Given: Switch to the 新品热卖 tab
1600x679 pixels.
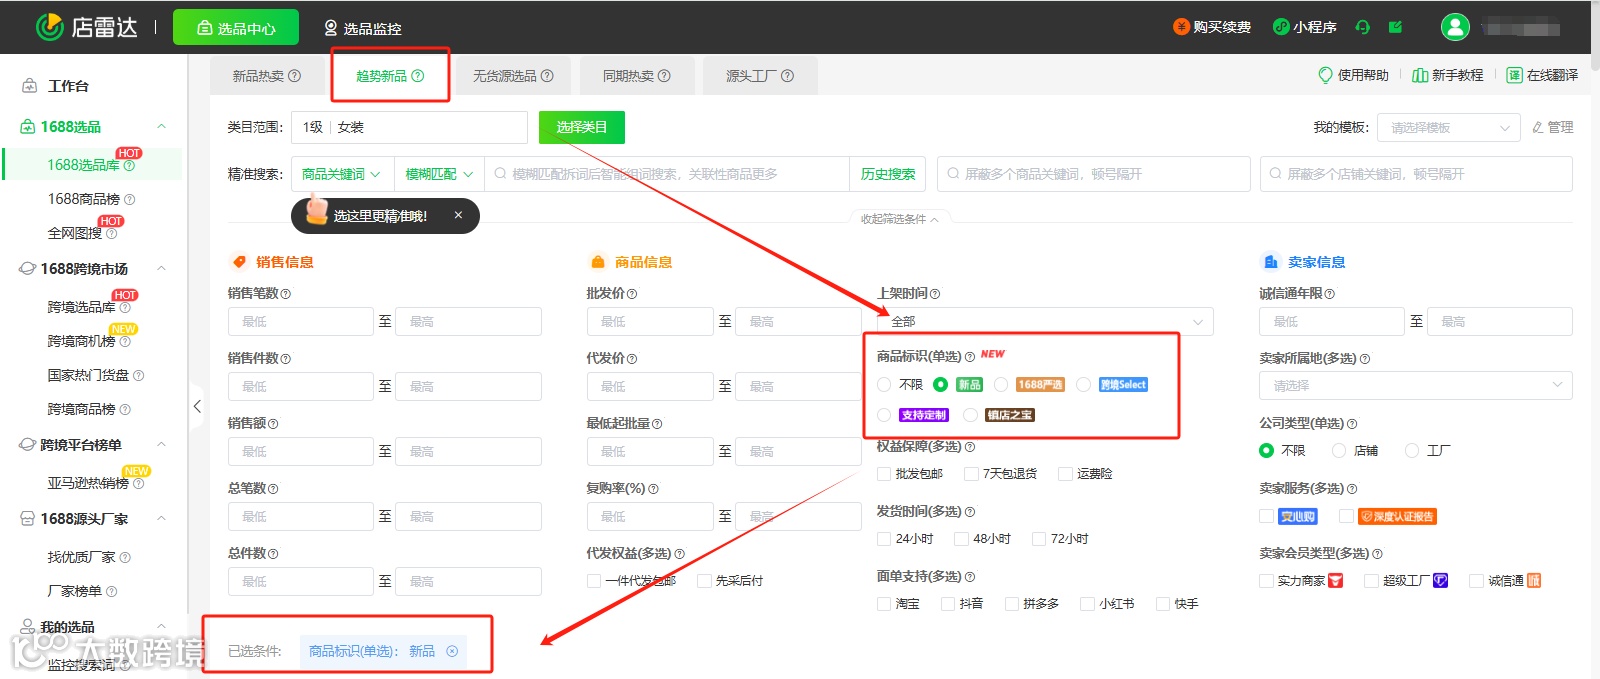Looking at the screenshot, I should pos(266,76).
